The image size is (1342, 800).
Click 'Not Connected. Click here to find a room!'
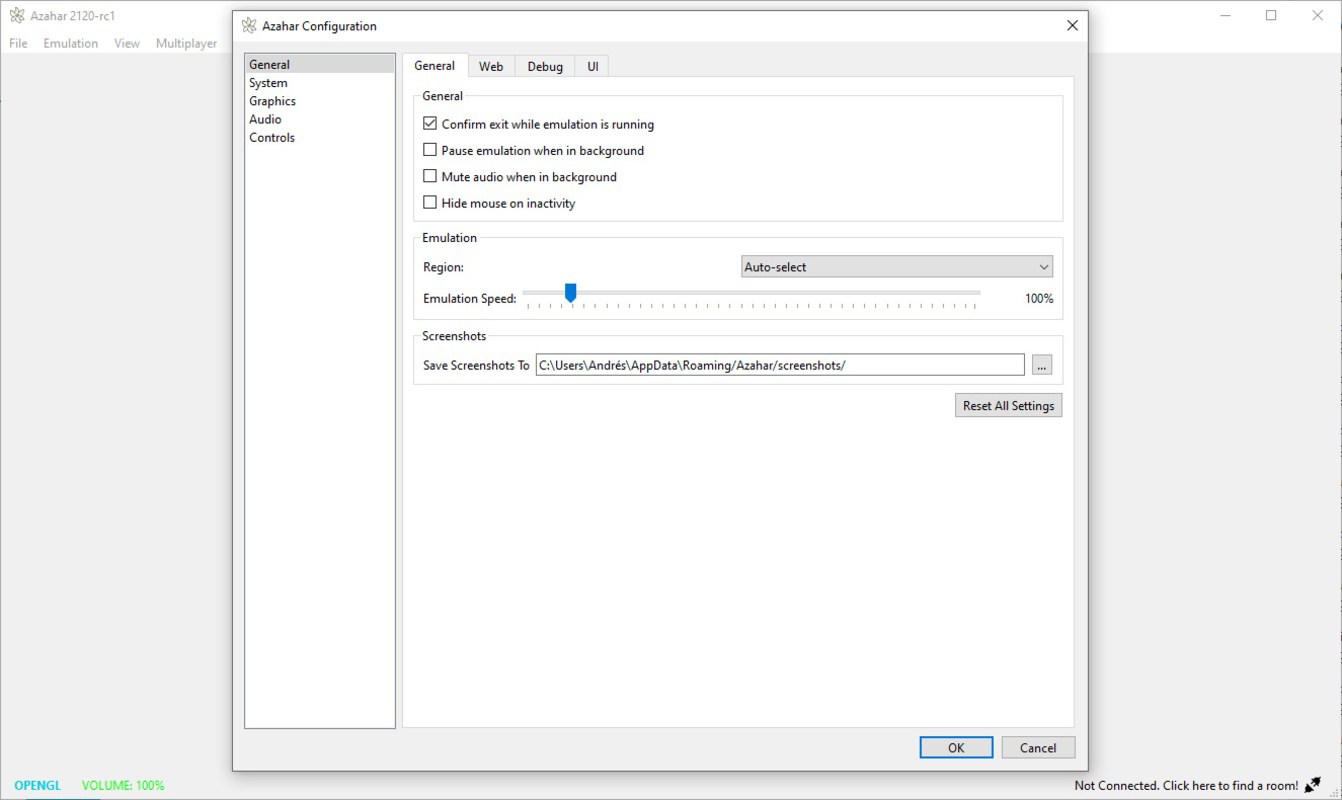coord(1186,785)
